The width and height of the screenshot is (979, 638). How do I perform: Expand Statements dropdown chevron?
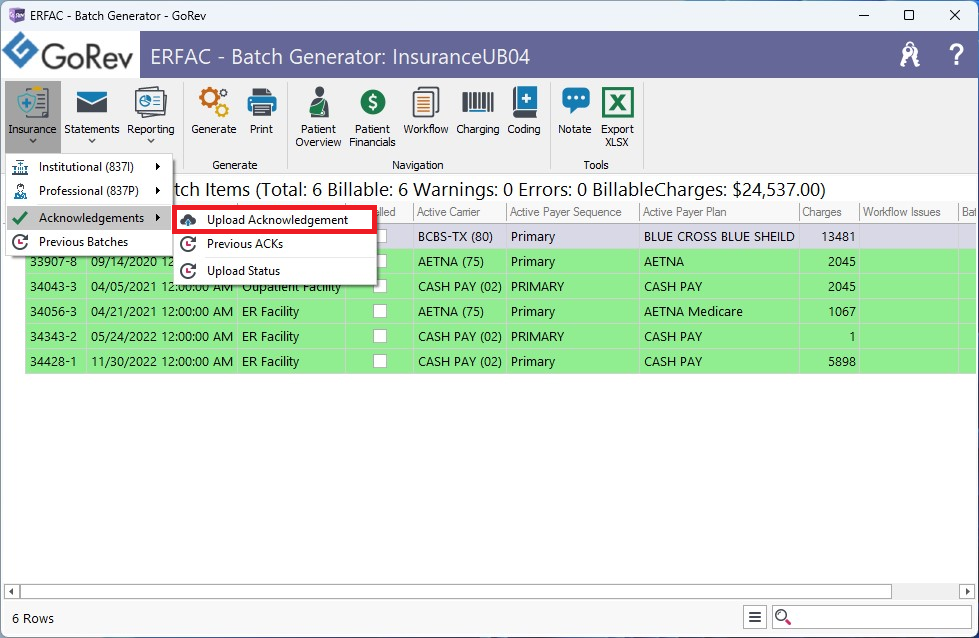click(x=92, y=142)
